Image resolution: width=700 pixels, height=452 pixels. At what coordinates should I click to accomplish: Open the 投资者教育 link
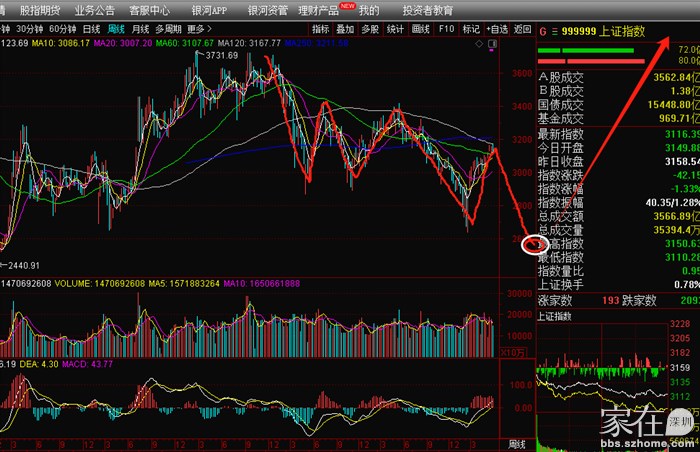[428, 10]
